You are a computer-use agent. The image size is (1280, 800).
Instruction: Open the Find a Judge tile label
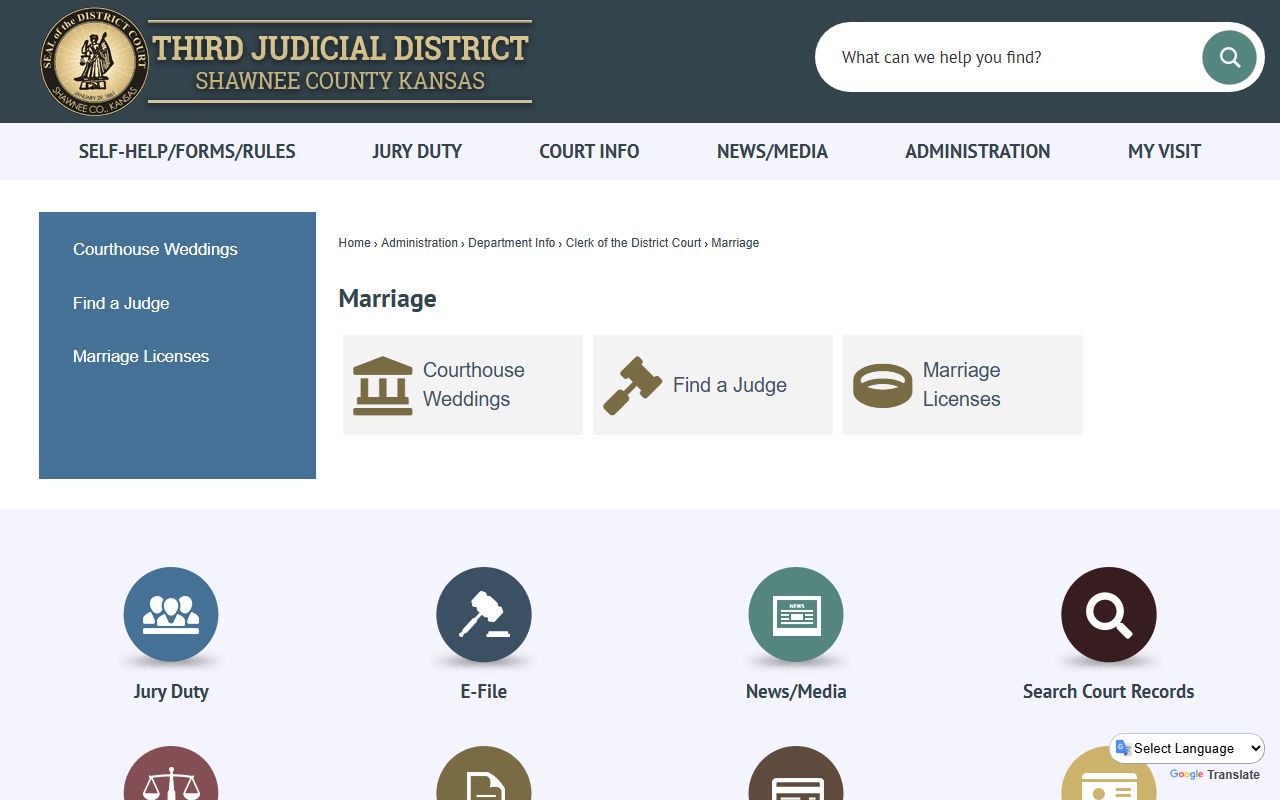click(730, 385)
